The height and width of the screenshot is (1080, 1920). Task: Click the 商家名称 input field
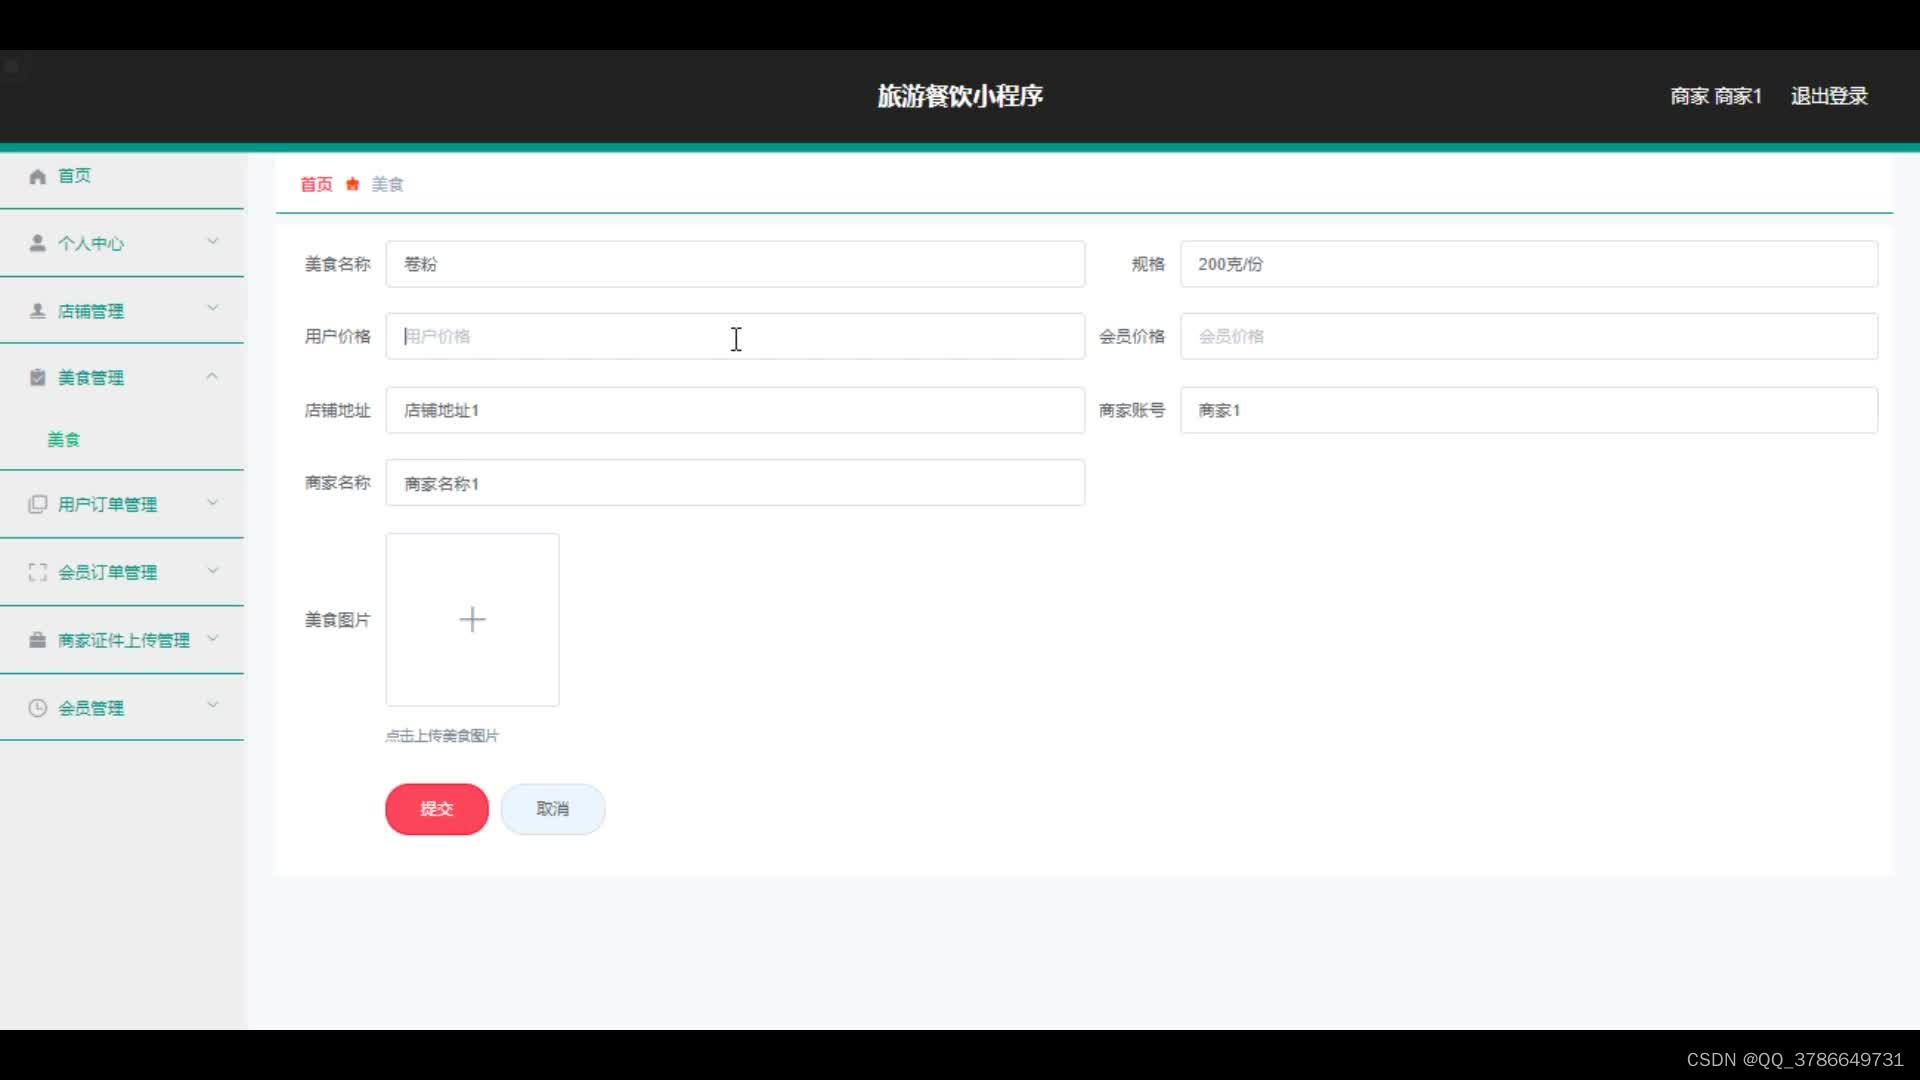[x=735, y=483]
